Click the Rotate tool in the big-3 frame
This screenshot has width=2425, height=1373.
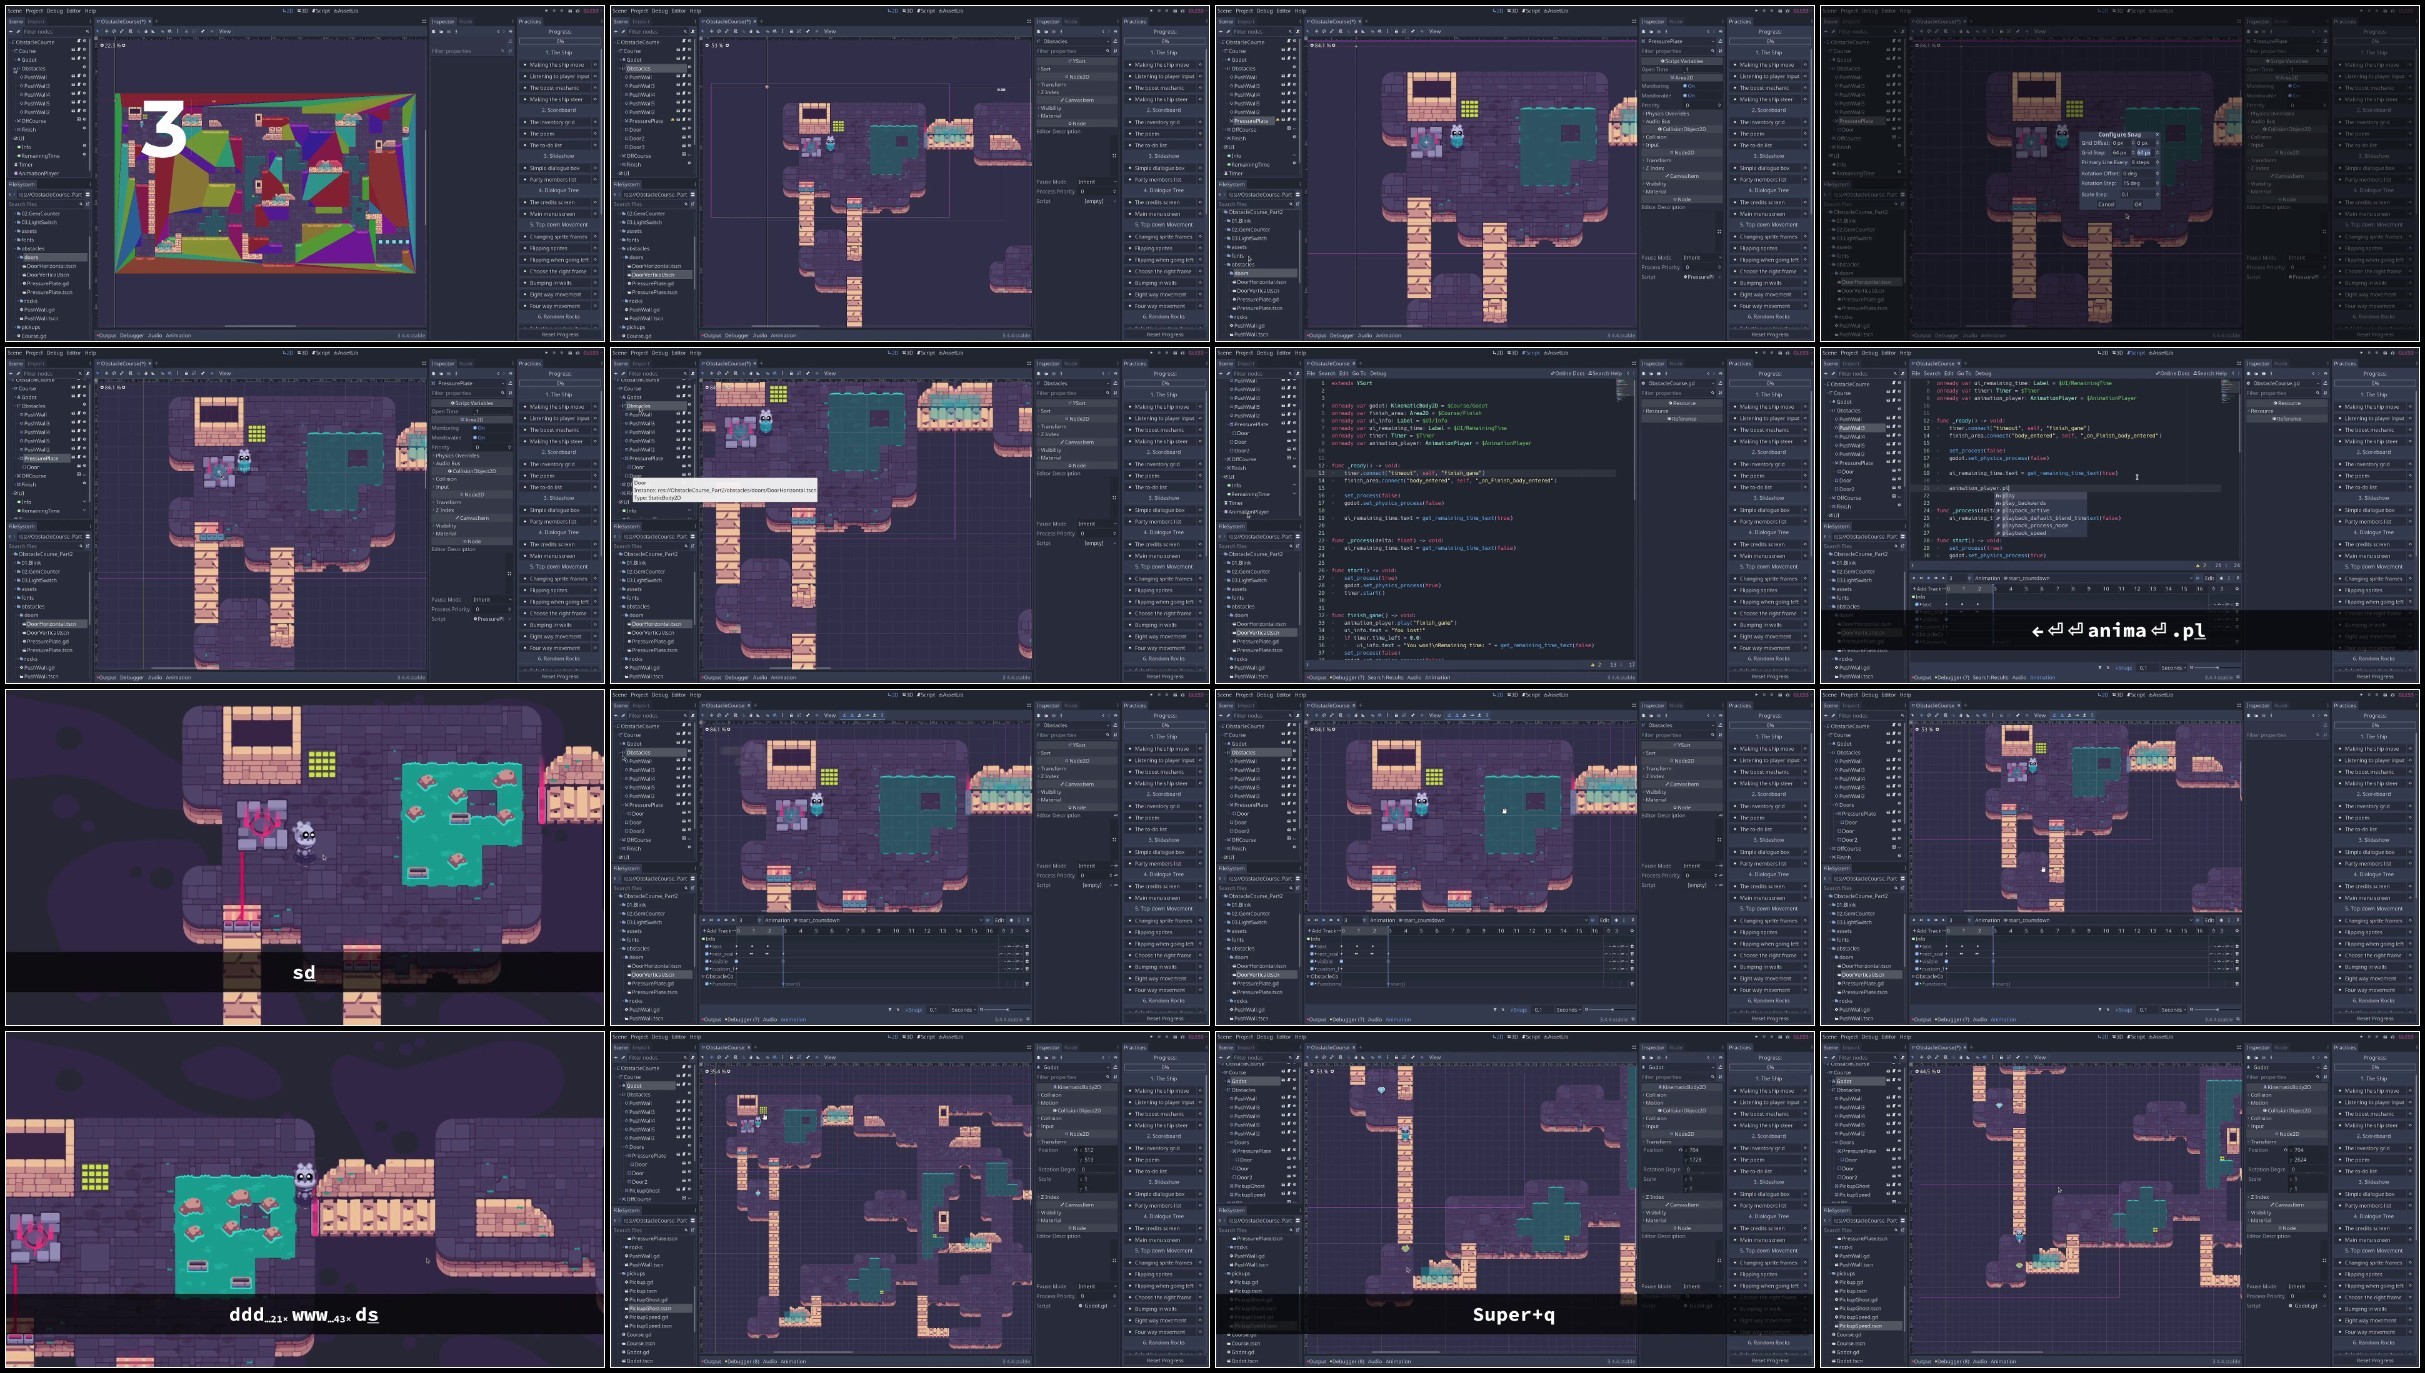114,31
